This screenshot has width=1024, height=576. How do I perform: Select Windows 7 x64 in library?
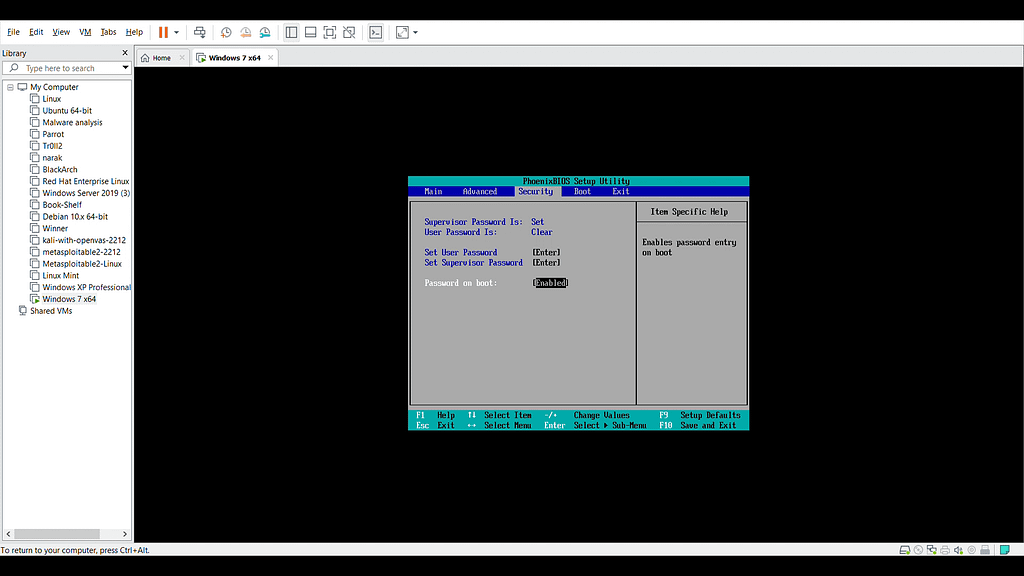click(x=69, y=298)
